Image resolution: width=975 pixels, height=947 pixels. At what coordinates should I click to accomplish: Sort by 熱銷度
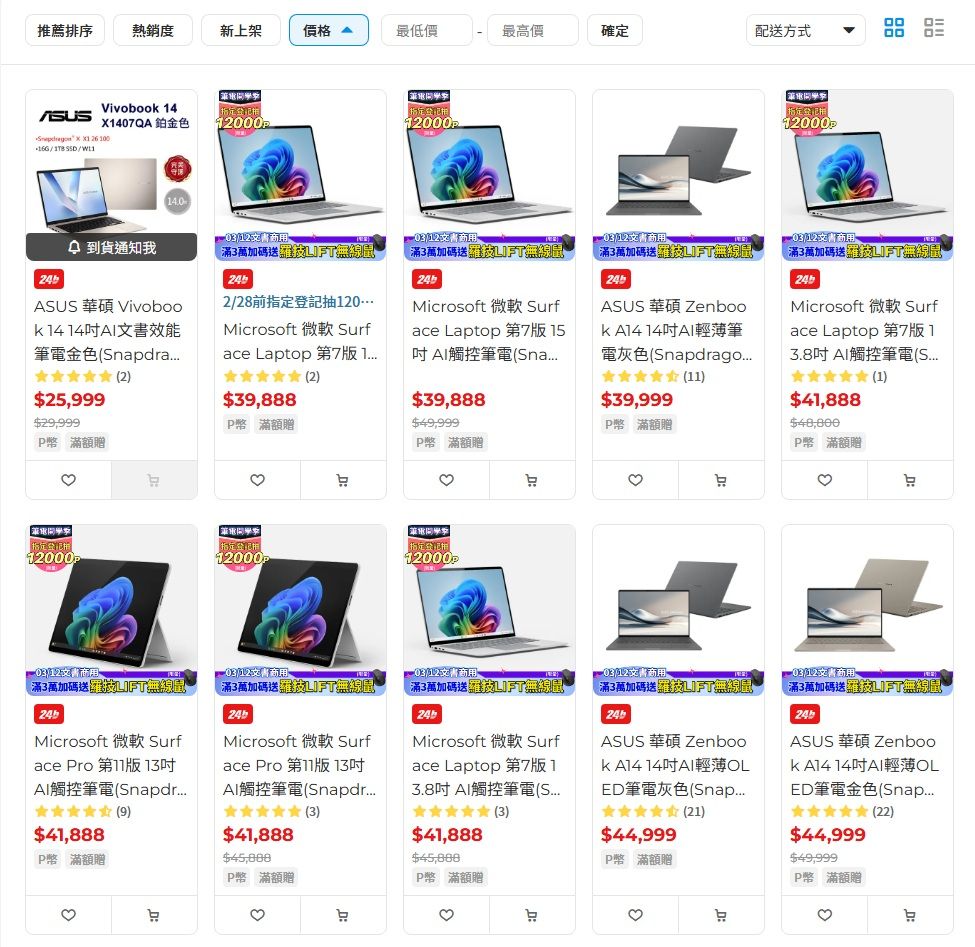(153, 30)
